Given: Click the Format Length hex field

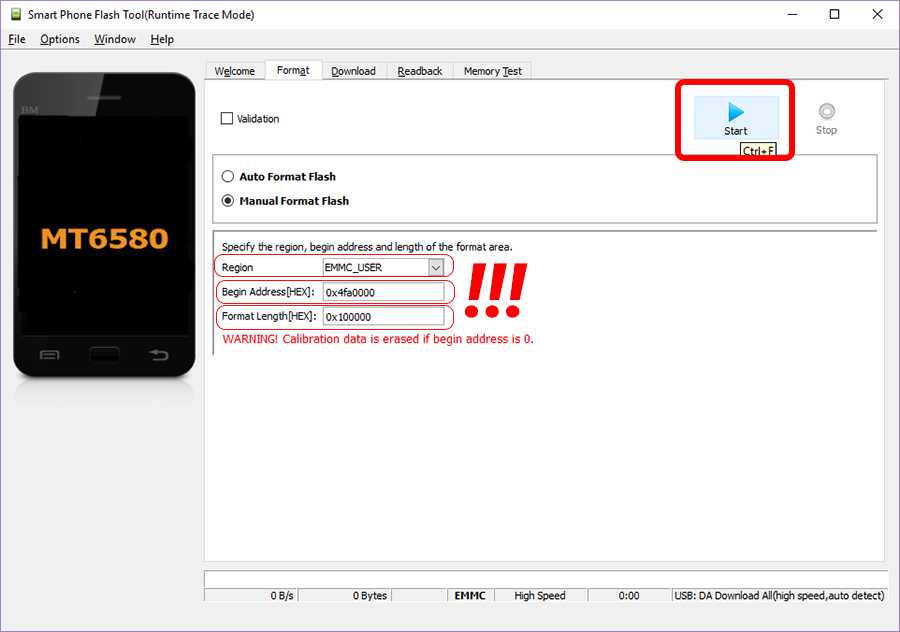Looking at the screenshot, I should [x=383, y=317].
